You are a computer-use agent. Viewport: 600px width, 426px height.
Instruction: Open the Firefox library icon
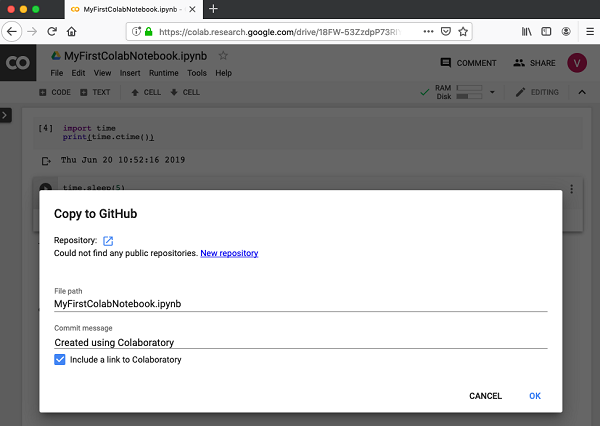pyautogui.click(x=527, y=31)
